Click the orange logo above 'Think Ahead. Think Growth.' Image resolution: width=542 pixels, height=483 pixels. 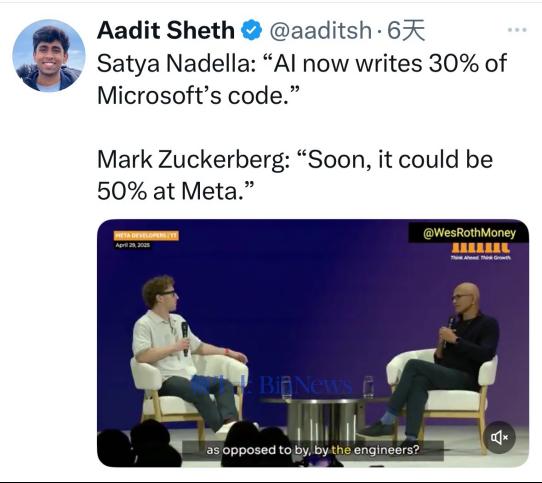(480, 248)
